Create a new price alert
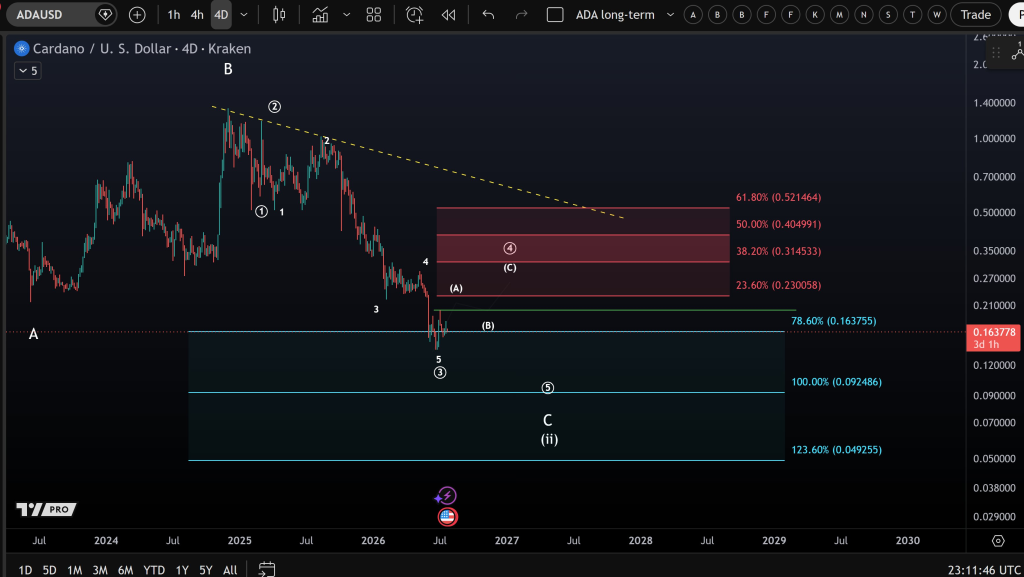The width and height of the screenshot is (1024, 577). point(415,14)
